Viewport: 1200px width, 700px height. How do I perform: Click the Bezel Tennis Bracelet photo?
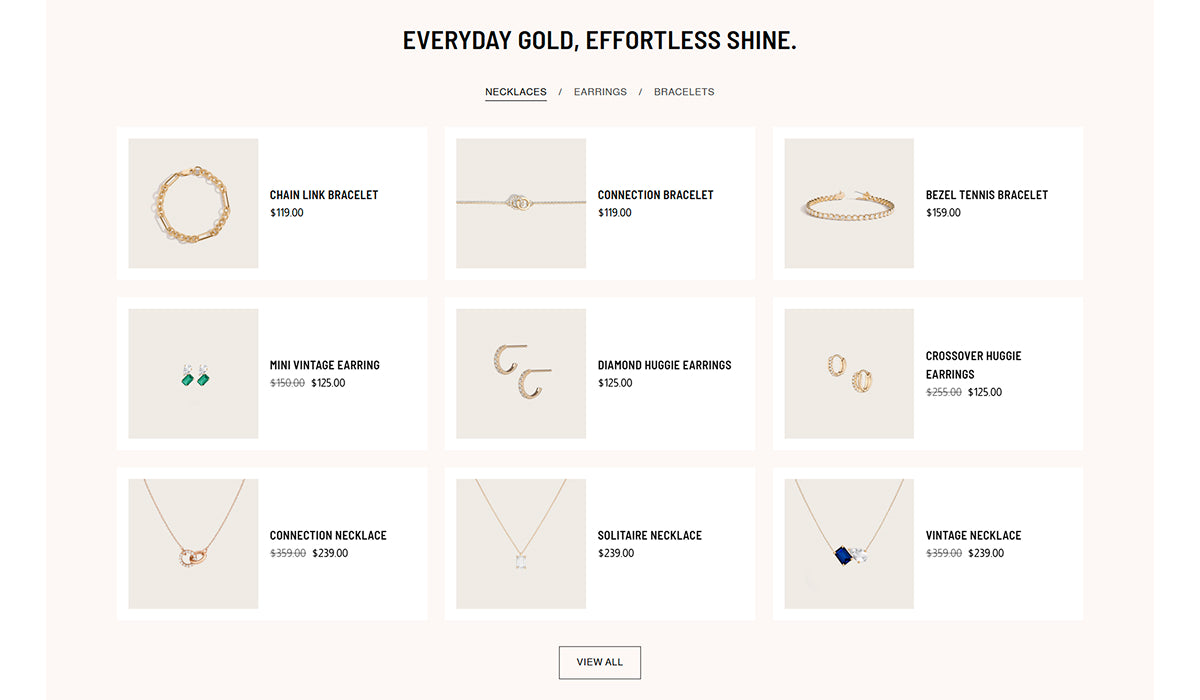tap(848, 203)
